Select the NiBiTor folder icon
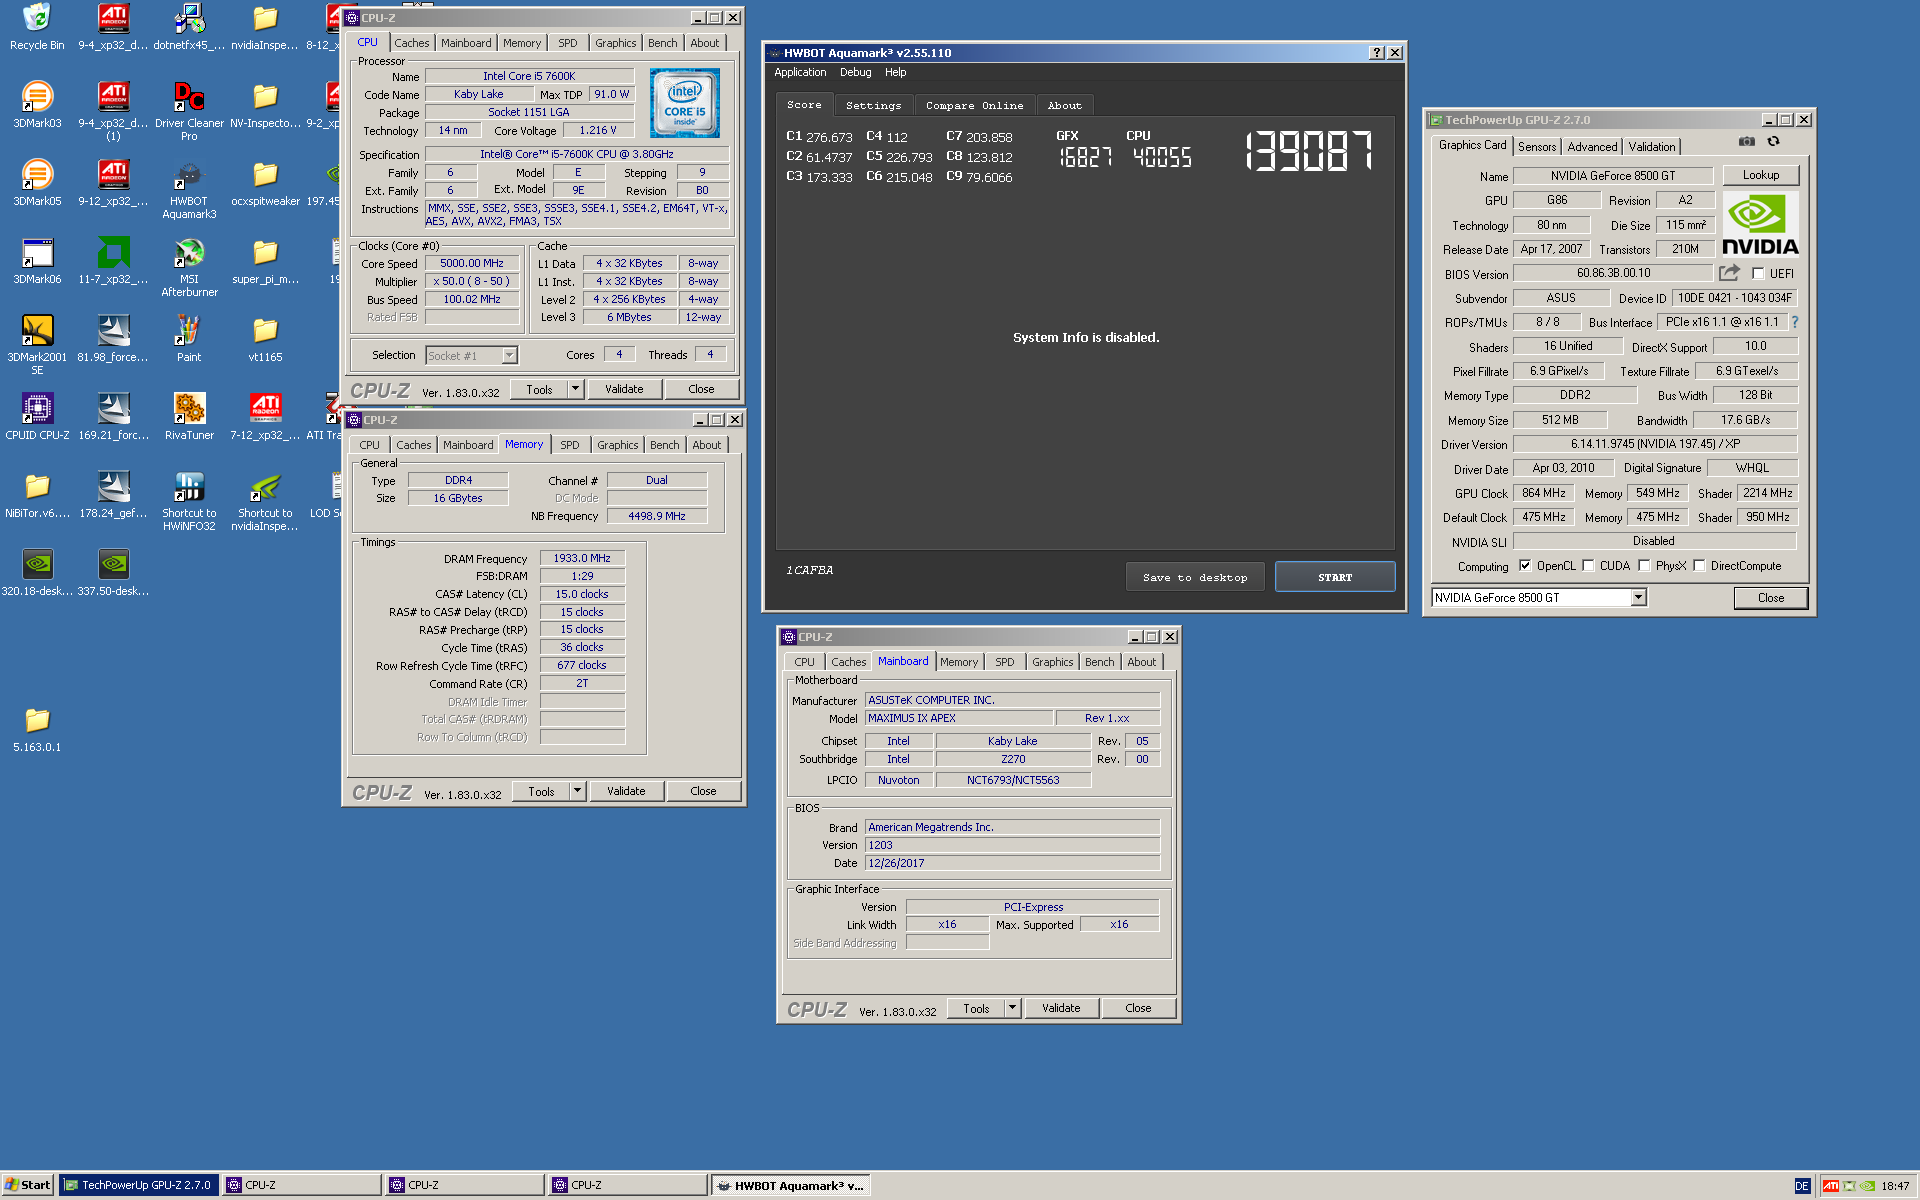 click(37, 494)
